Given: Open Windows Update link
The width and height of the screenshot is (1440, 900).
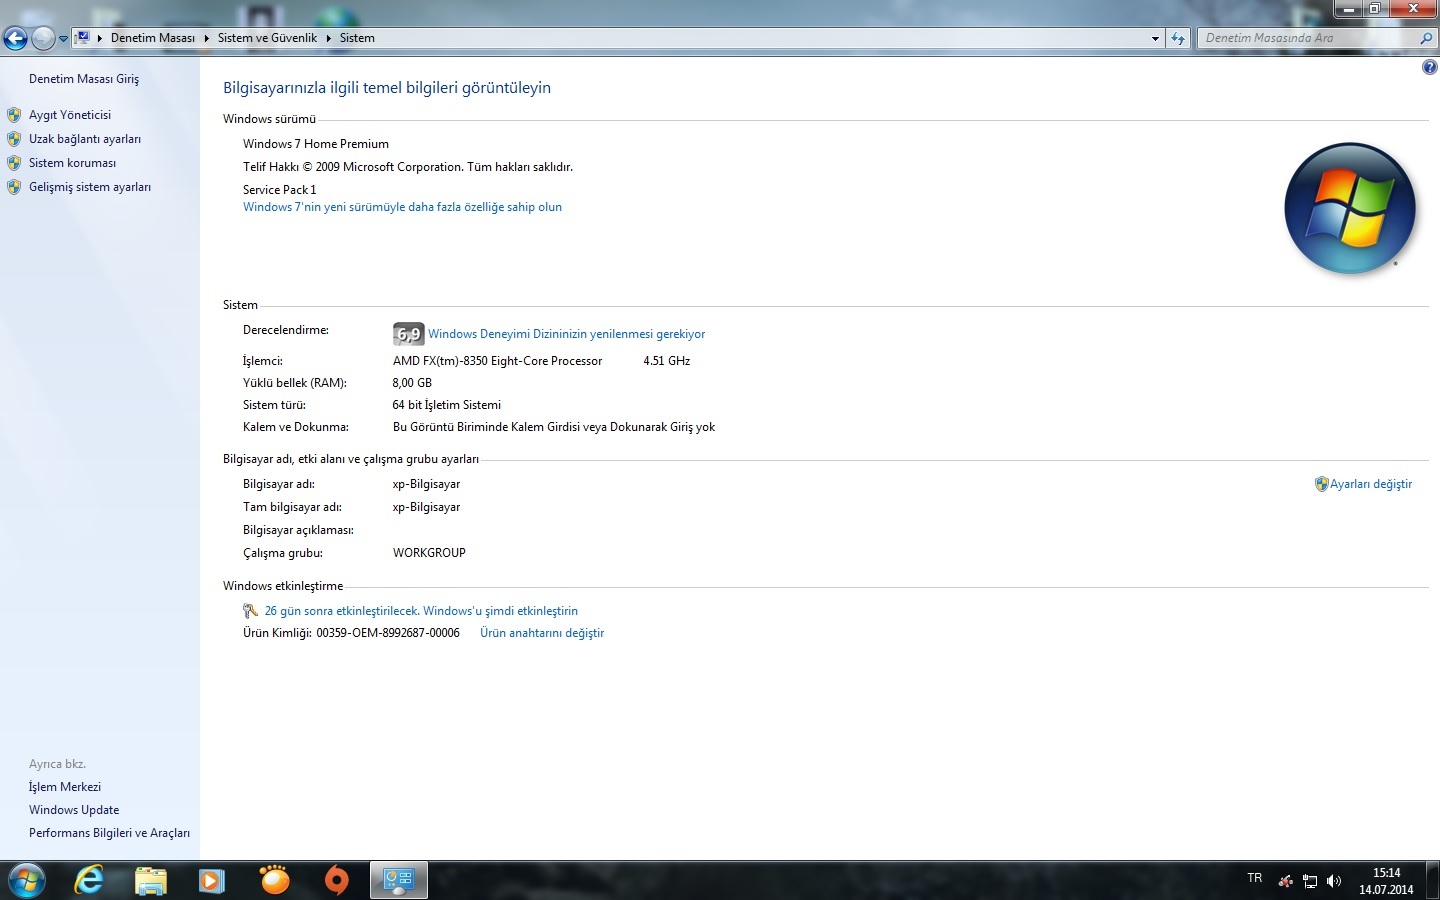Looking at the screenshot, I should pyautogui.click(x=74, y=810).
